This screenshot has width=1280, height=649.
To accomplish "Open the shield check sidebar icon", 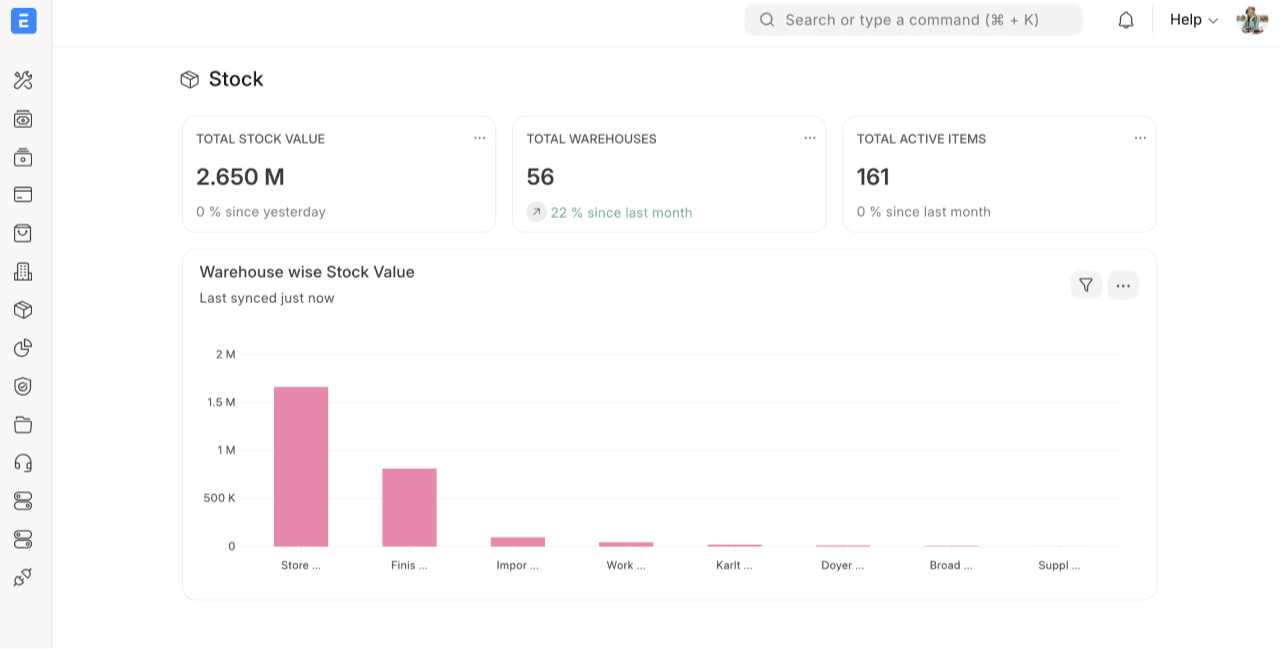I will tap(23, 386).
